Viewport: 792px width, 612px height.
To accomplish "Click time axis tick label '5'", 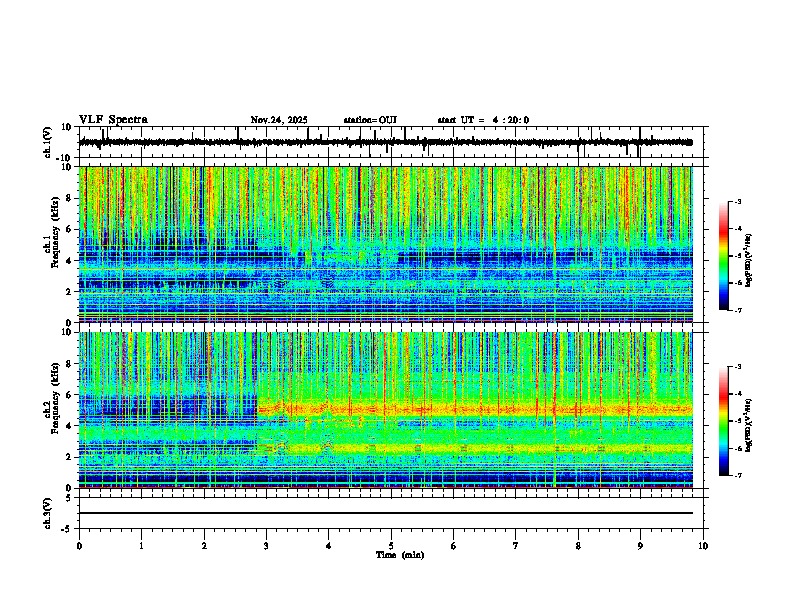I will pos(391,546).
